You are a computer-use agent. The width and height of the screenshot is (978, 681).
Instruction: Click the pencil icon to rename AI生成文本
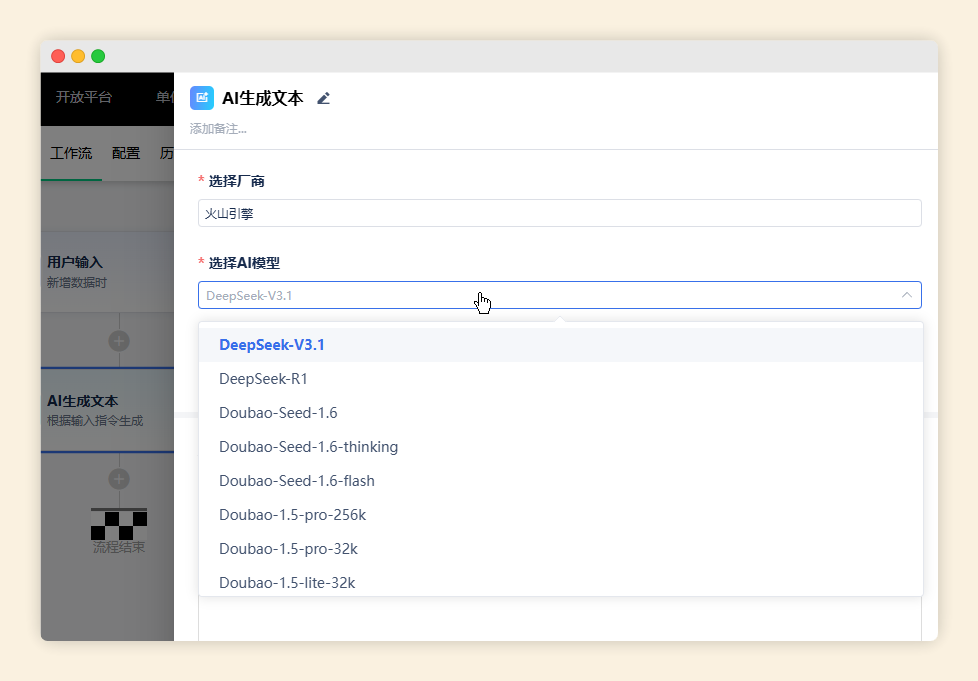[x=323, y=98]
